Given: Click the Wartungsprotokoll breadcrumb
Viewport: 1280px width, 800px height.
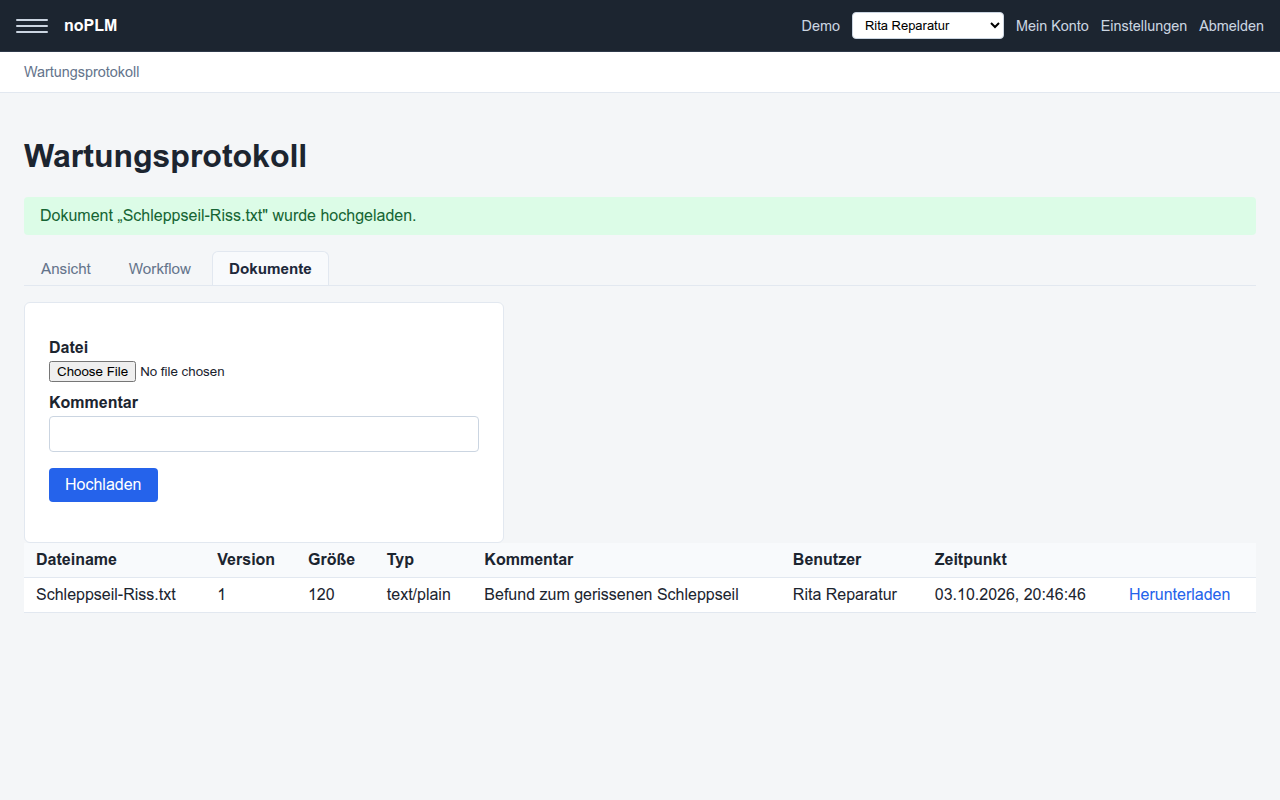Looking at the screenshot, I should [x=82, y=72].
